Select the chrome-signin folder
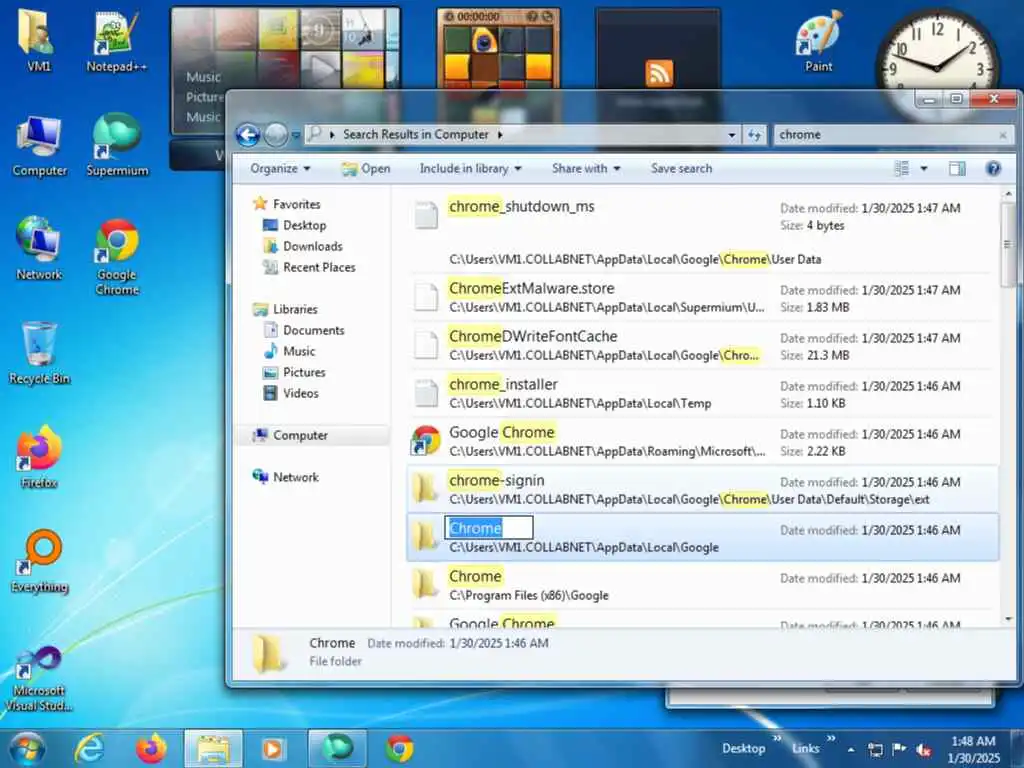1024x768 pixels. [702, 489]
